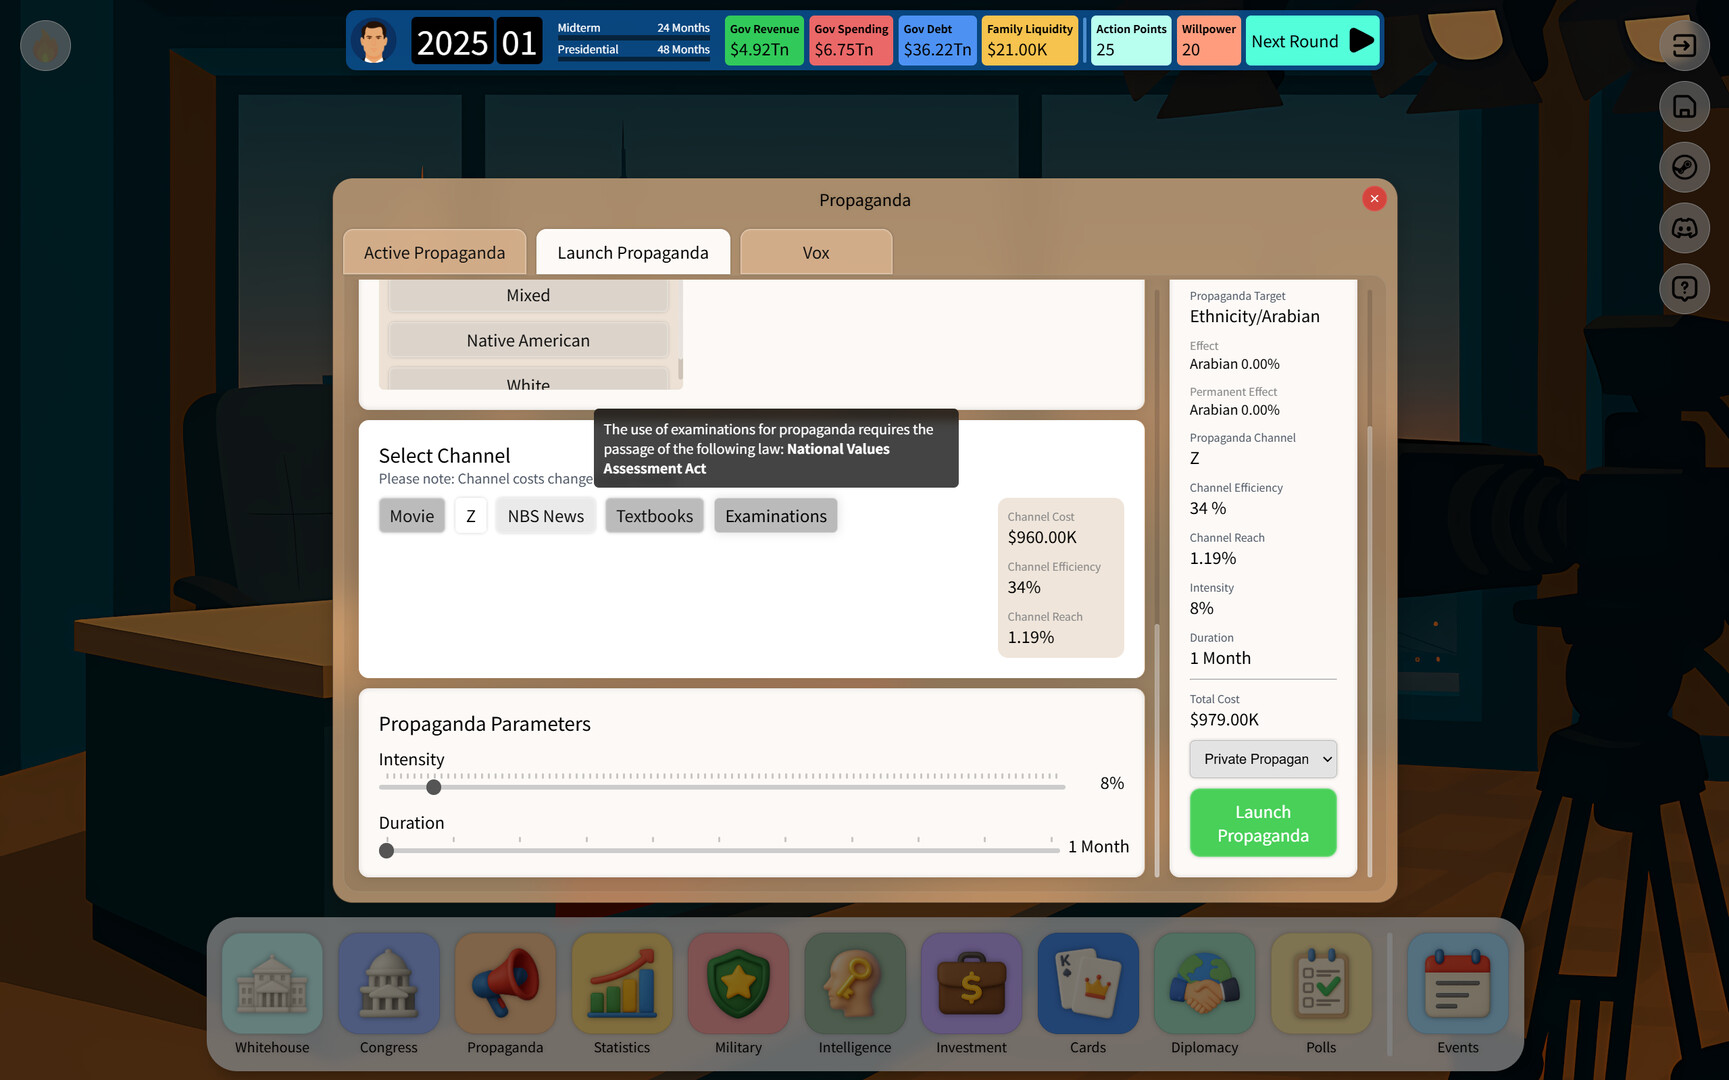Open the Statistics chart icon
This screenshot has height=1080, width=1729.
[x=622, y=984]
